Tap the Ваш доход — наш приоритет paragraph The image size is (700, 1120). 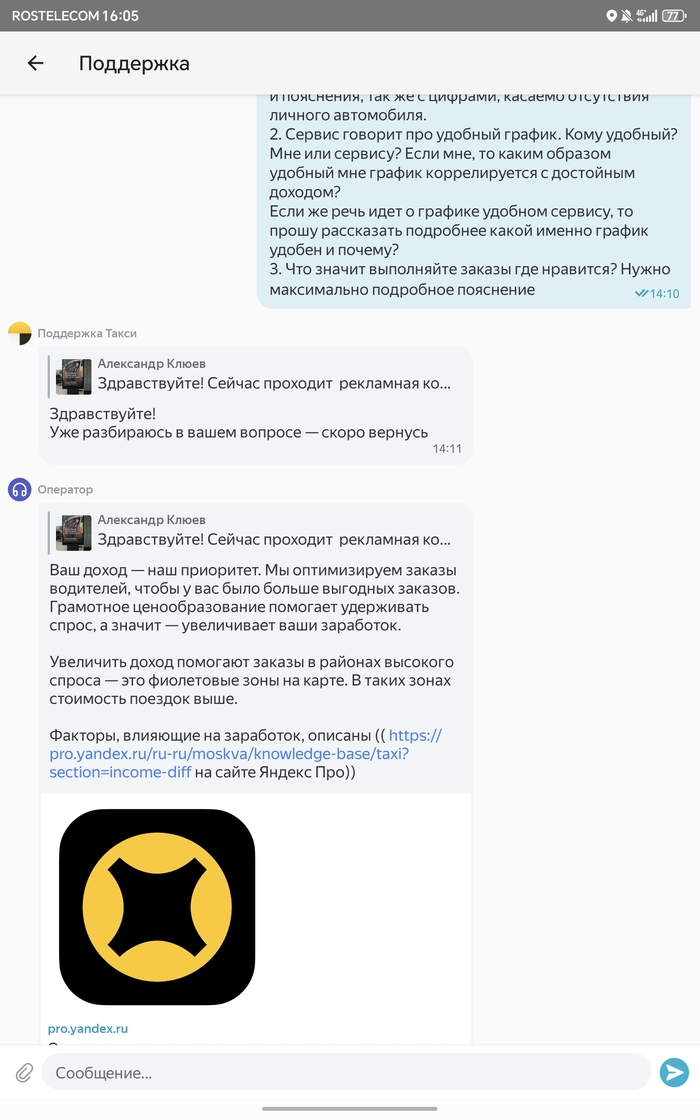click(x=254, y=598)
